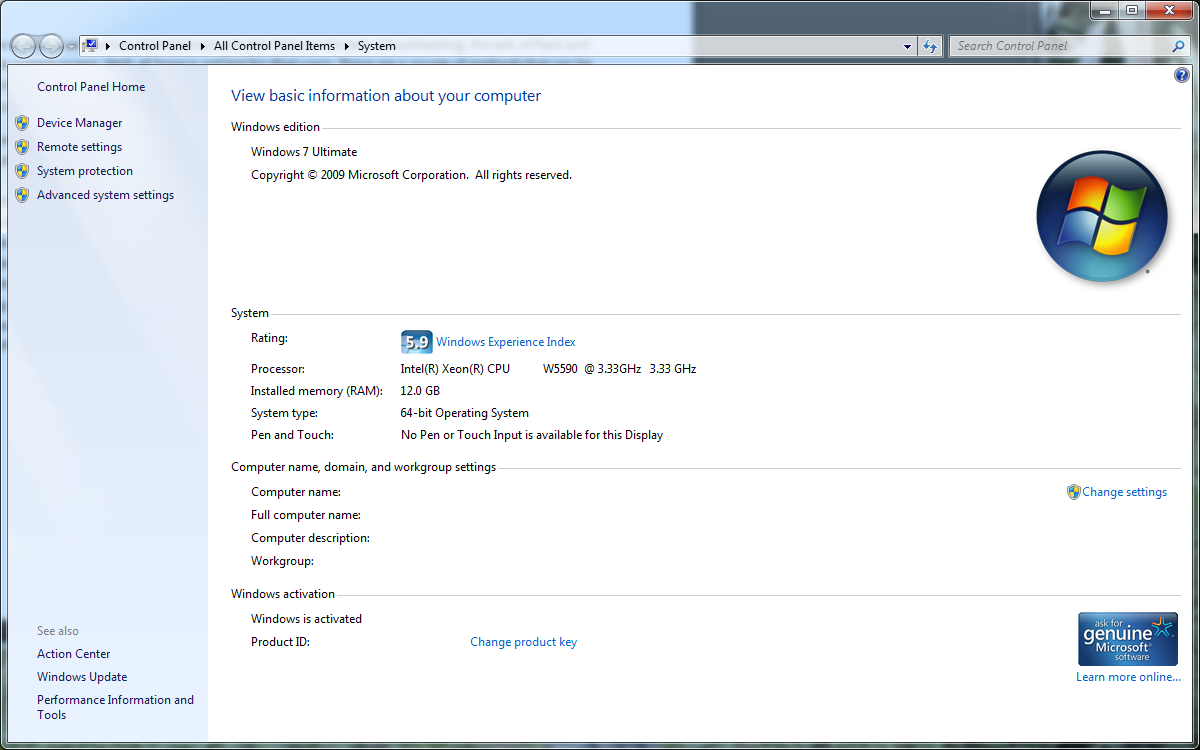Click Change product key link
The height and width of the screenshot is (750, 1200).
(x=523, y=642)
